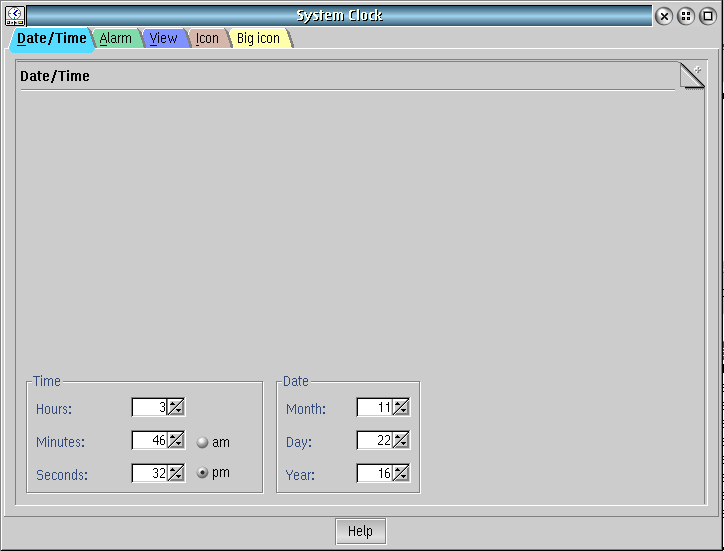
Task: Click the Month field showing 11
Action: point(374,407)
